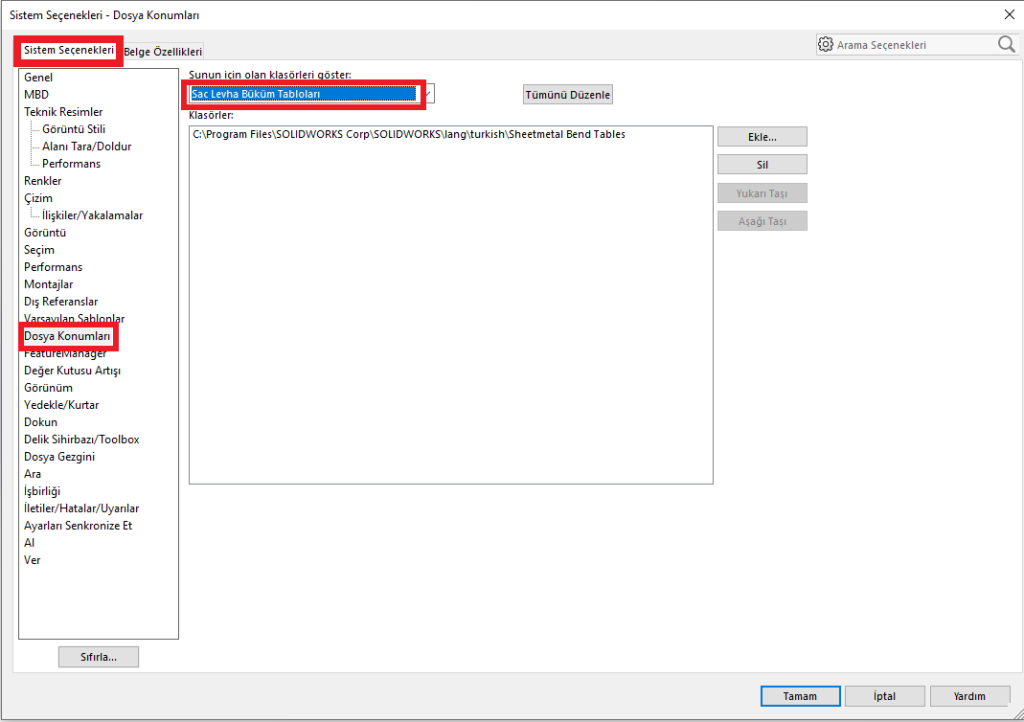
Task: Select the Sheetmetal Bend Tables folder path
Action: coord(409,134)
